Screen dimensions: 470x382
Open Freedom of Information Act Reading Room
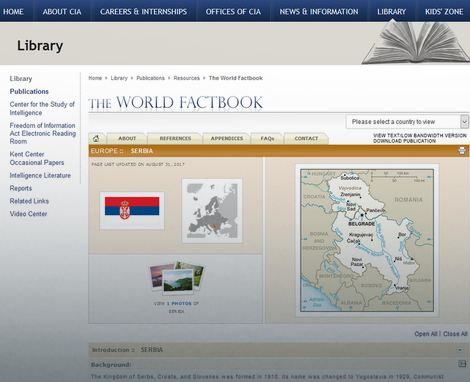pyautogui.click(x=43, y=133)
